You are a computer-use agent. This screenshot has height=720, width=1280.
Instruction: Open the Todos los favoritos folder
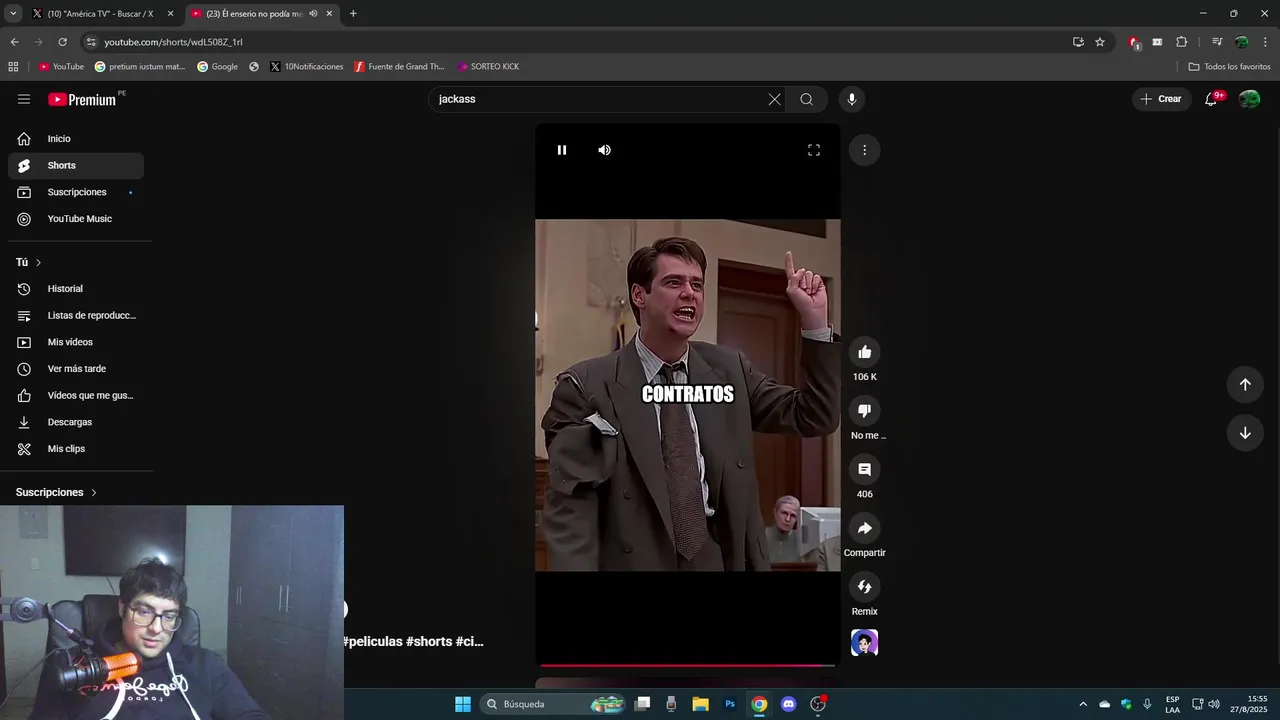pos(1229,67)
